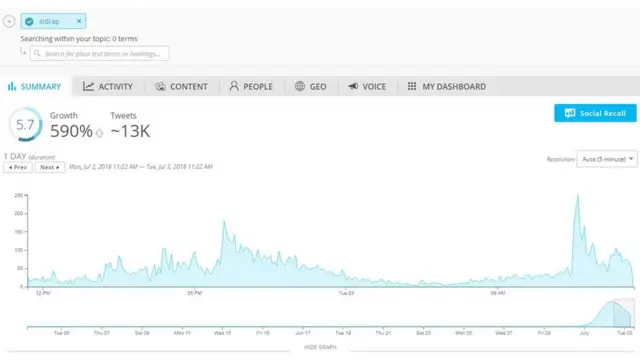Click the date range text
Image resolution: width=640 pixels, height=360 pixels.
(141, 167)
